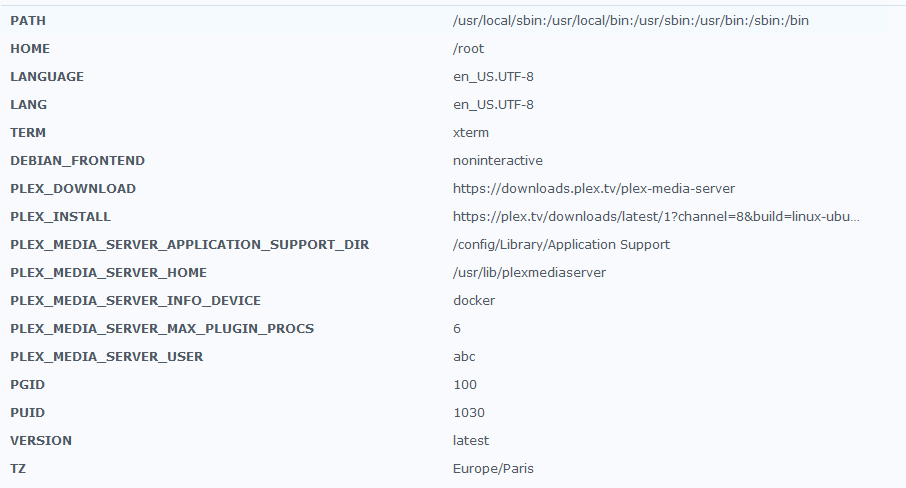Click the PUID value 1030
This screenshot has height=488, width=906.
coord(469,413)
